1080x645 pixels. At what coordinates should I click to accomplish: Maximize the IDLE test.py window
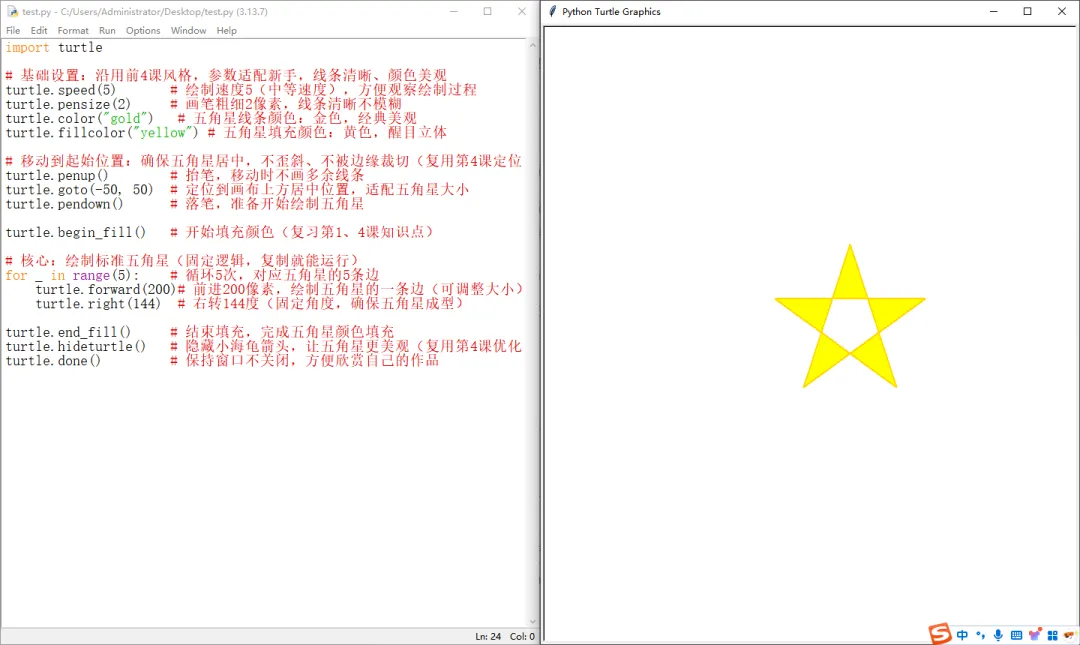click(x=488, y=11)
